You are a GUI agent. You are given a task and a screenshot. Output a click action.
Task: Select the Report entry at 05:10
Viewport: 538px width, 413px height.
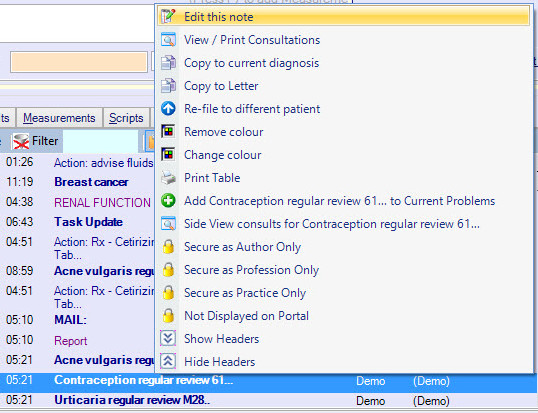click(78, 340)
